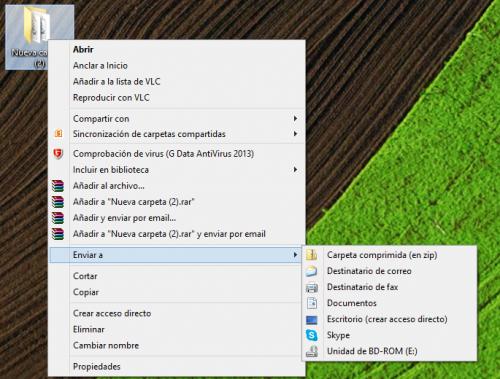The width and height of the screenshot is (500, 379).
Task: Open Incluir en biblioteca entry
Action: (177, 170)
